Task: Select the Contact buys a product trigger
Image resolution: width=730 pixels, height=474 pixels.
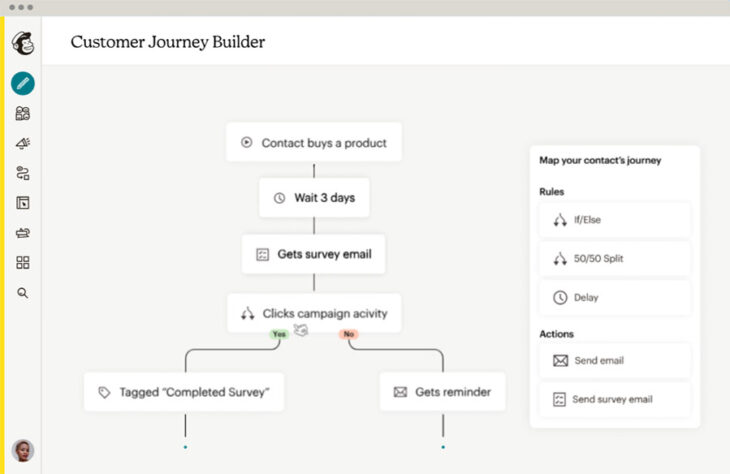Action: click(x=313, y=143)
